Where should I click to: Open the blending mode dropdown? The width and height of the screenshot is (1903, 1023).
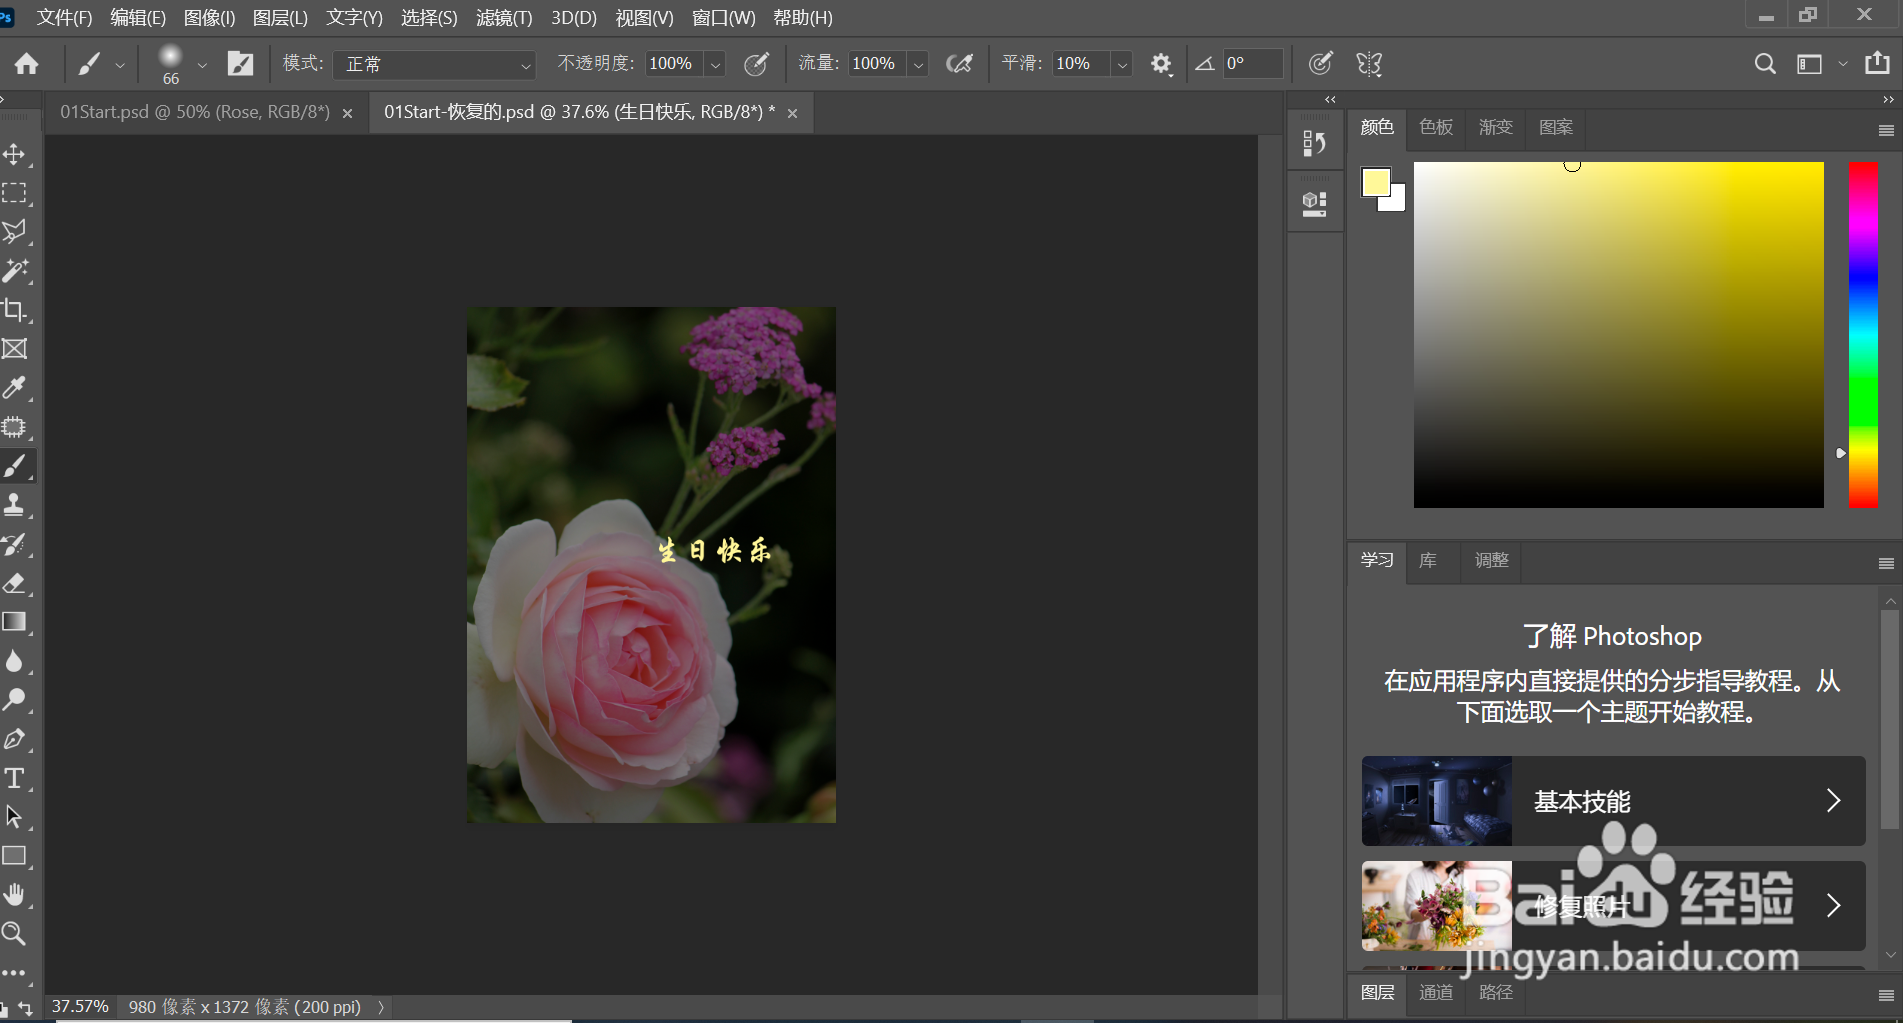[435, 64]
